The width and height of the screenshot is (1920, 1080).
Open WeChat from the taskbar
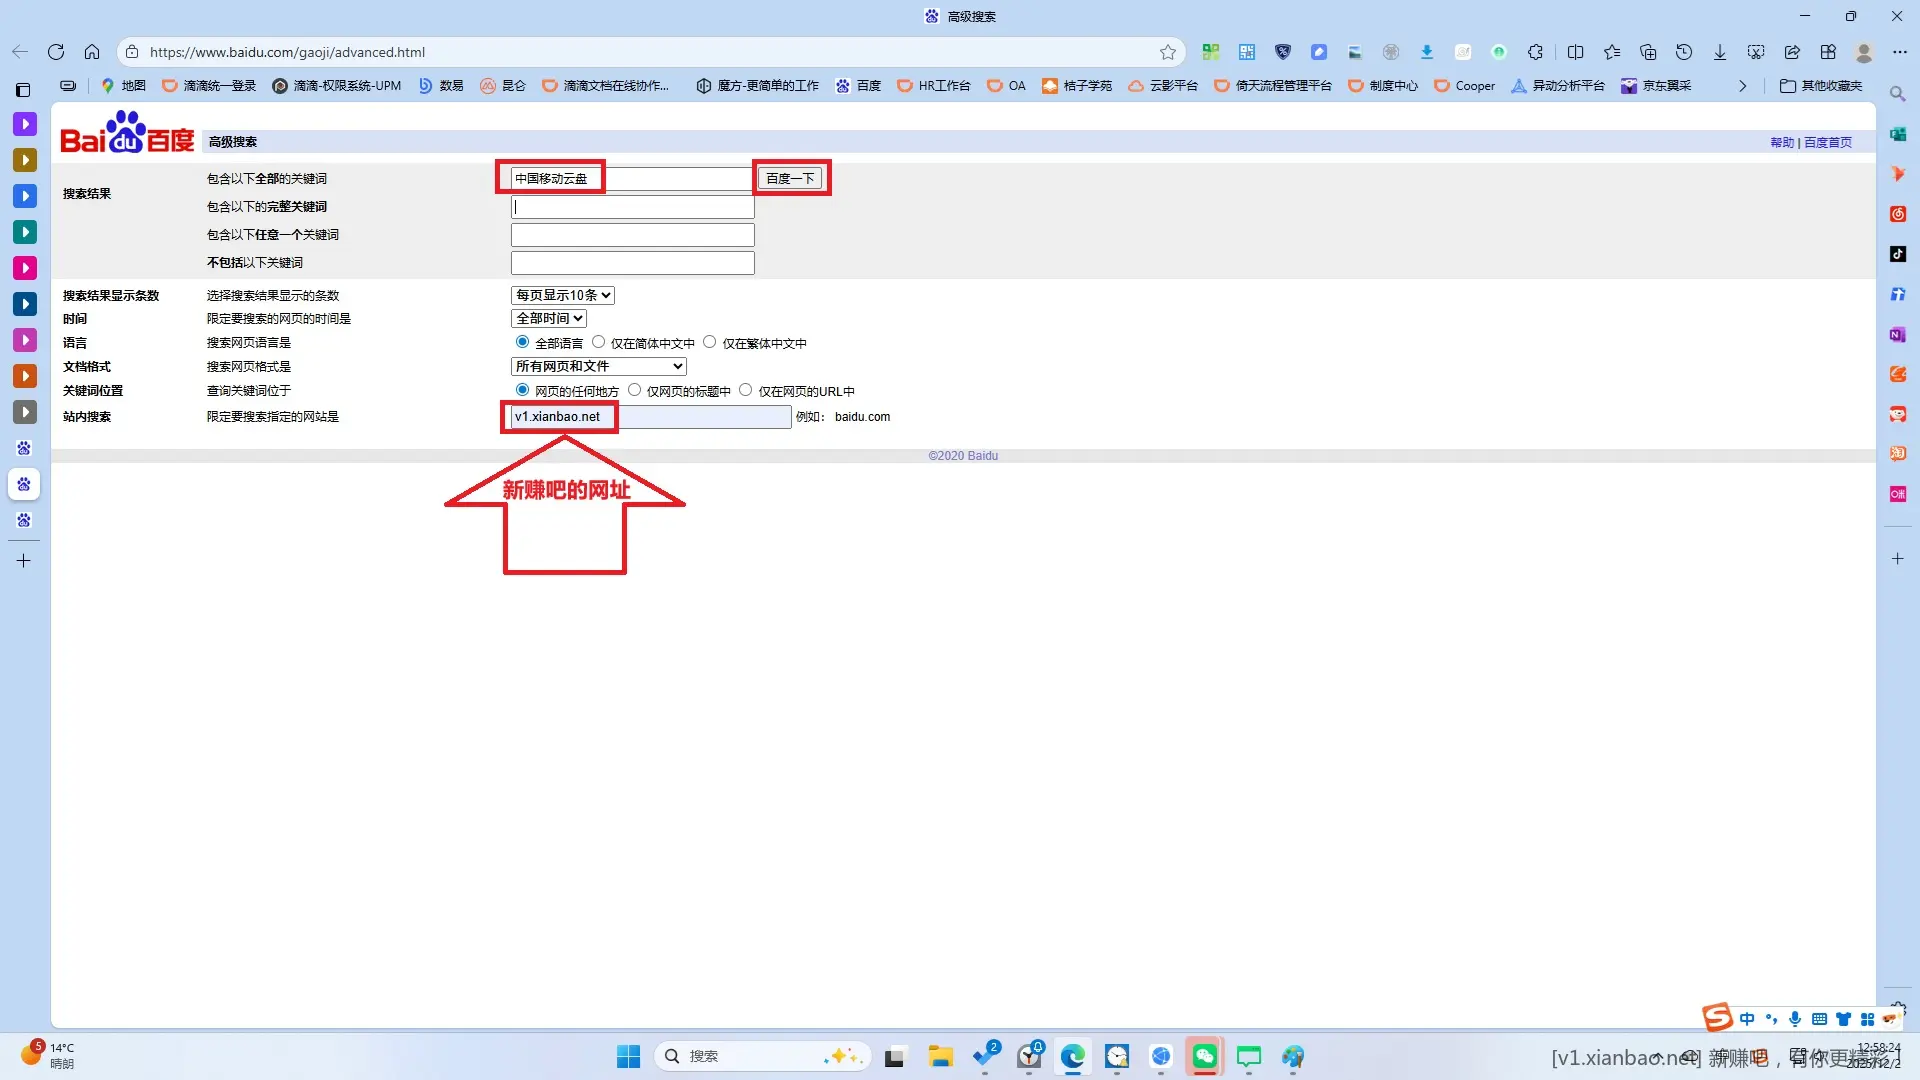(x=1205, y=1056)
